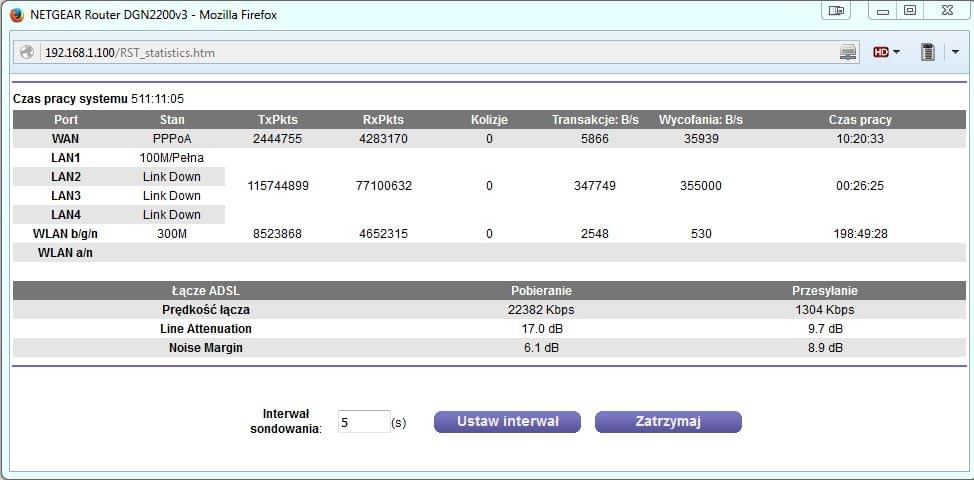Click the 300M WLAN status cell
Image resolution: width=974 pixels, height=480 pixels.
(172, 234)
